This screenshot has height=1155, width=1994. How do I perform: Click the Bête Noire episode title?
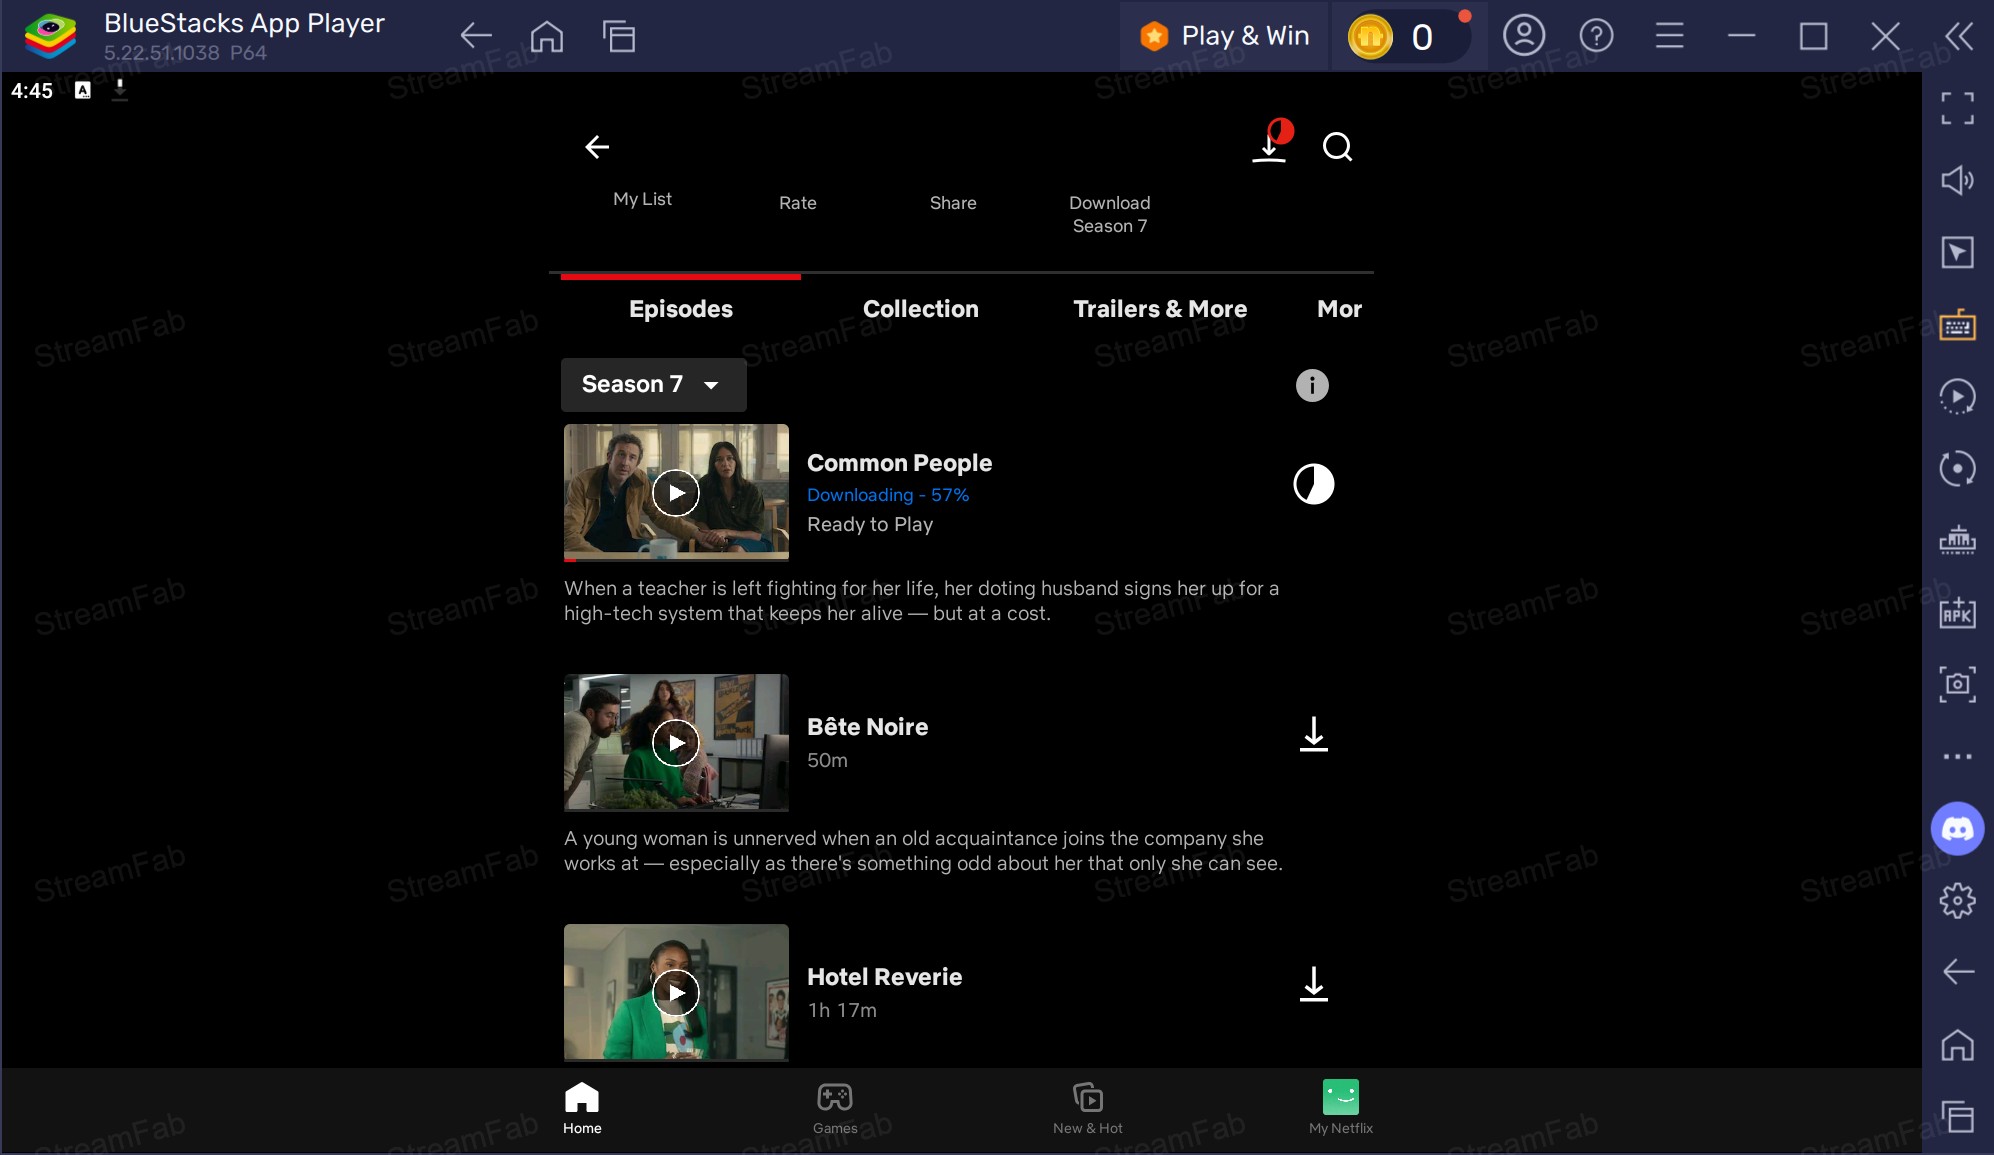(867, 727)
